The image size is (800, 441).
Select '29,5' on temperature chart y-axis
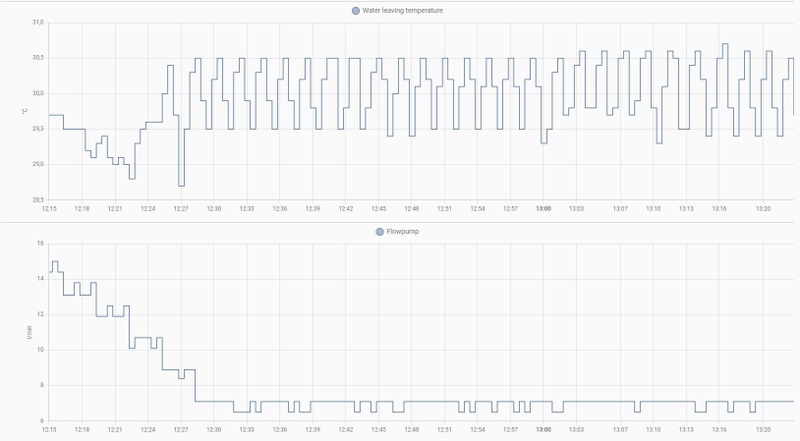tap(38, 129)
